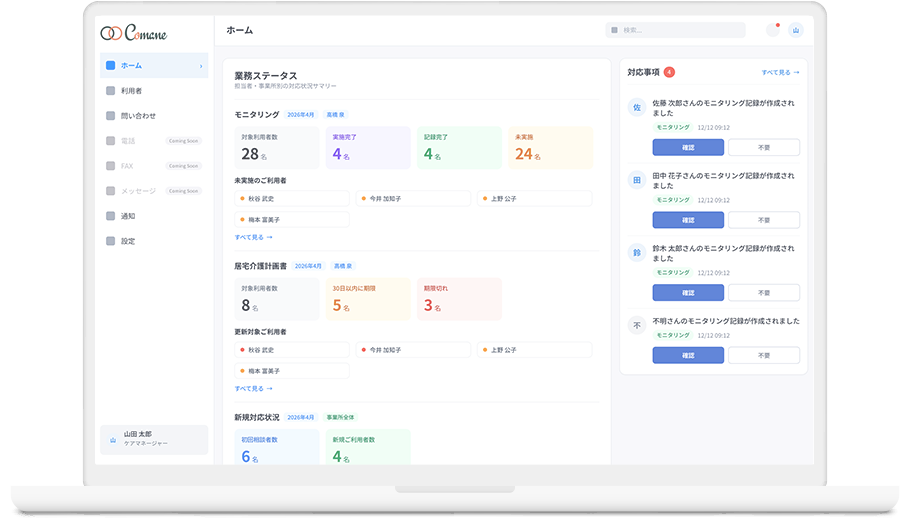Image resolution: width=910 pixels, height=520 pixels.
Task: Open the 山田 太郎 profile card
Action: coord(154,439)
